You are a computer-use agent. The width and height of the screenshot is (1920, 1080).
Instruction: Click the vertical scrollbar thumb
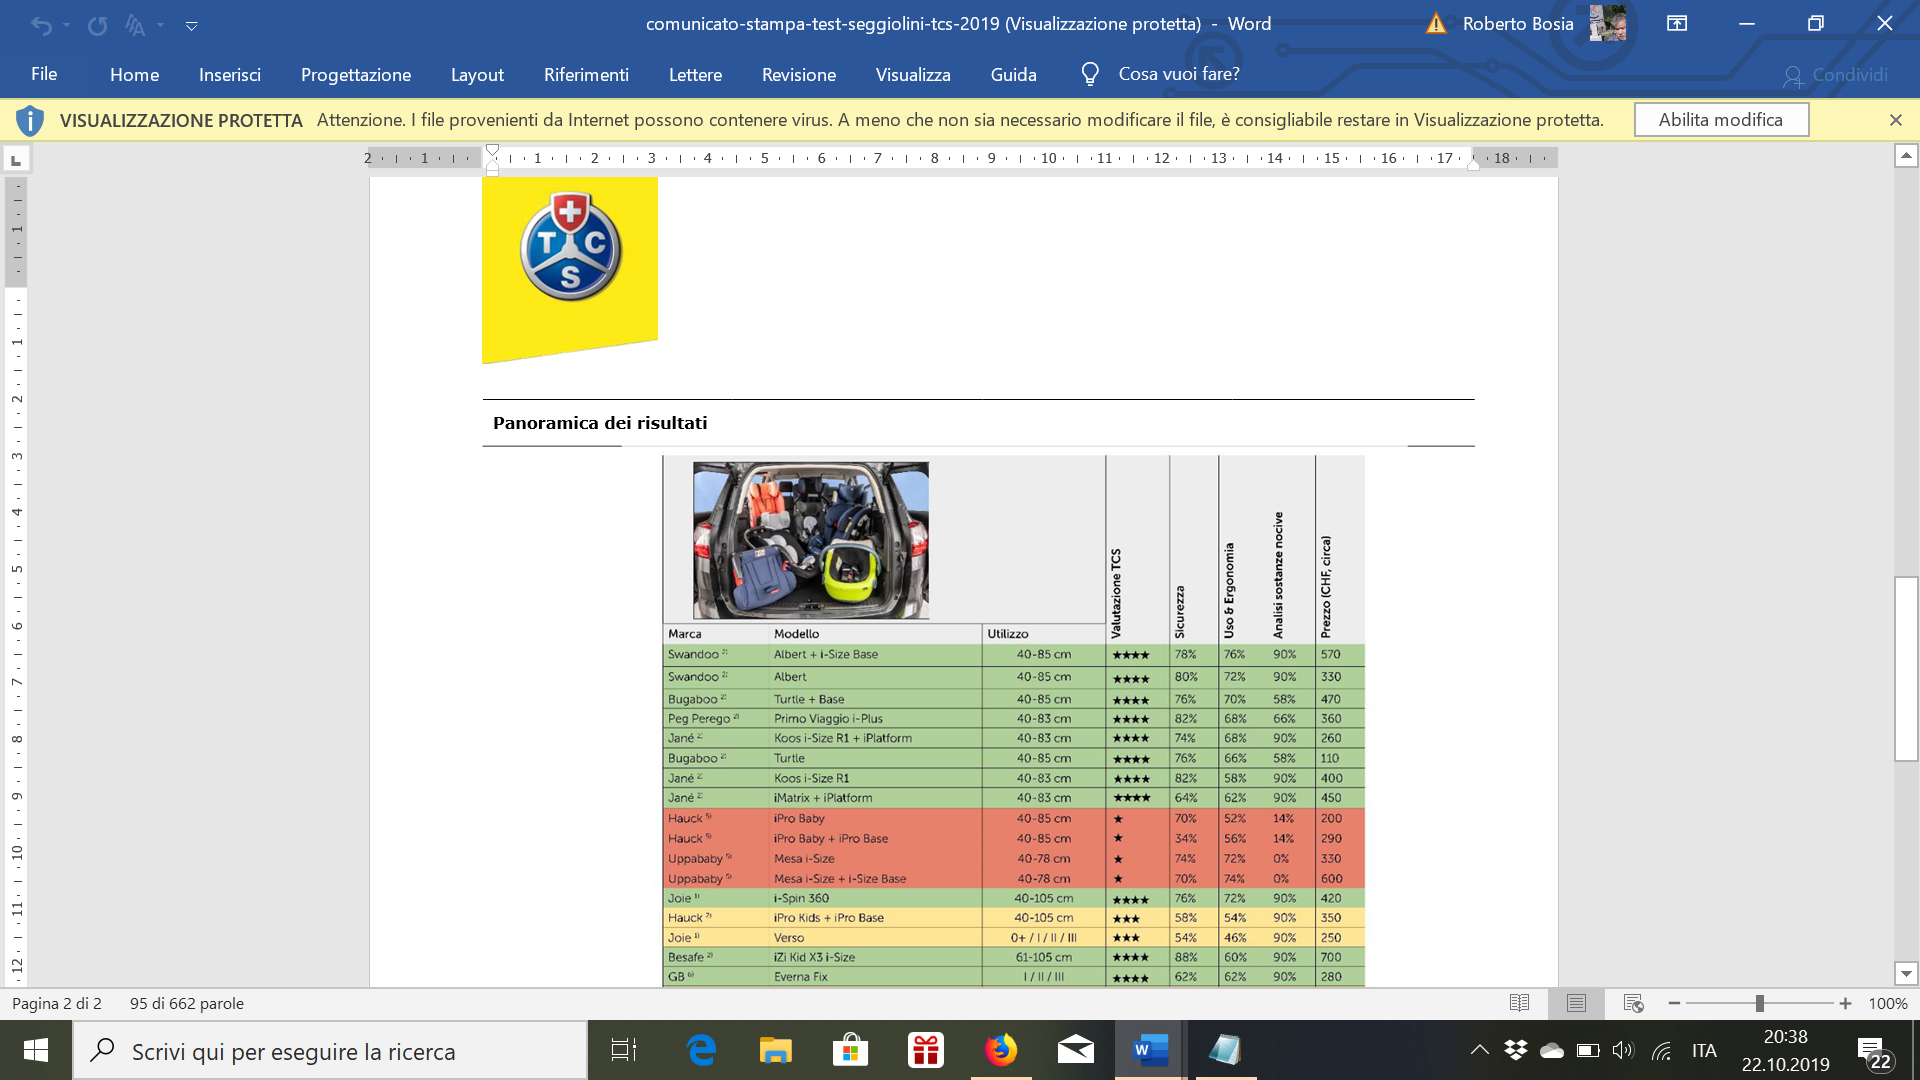[x=1906, y=669]
